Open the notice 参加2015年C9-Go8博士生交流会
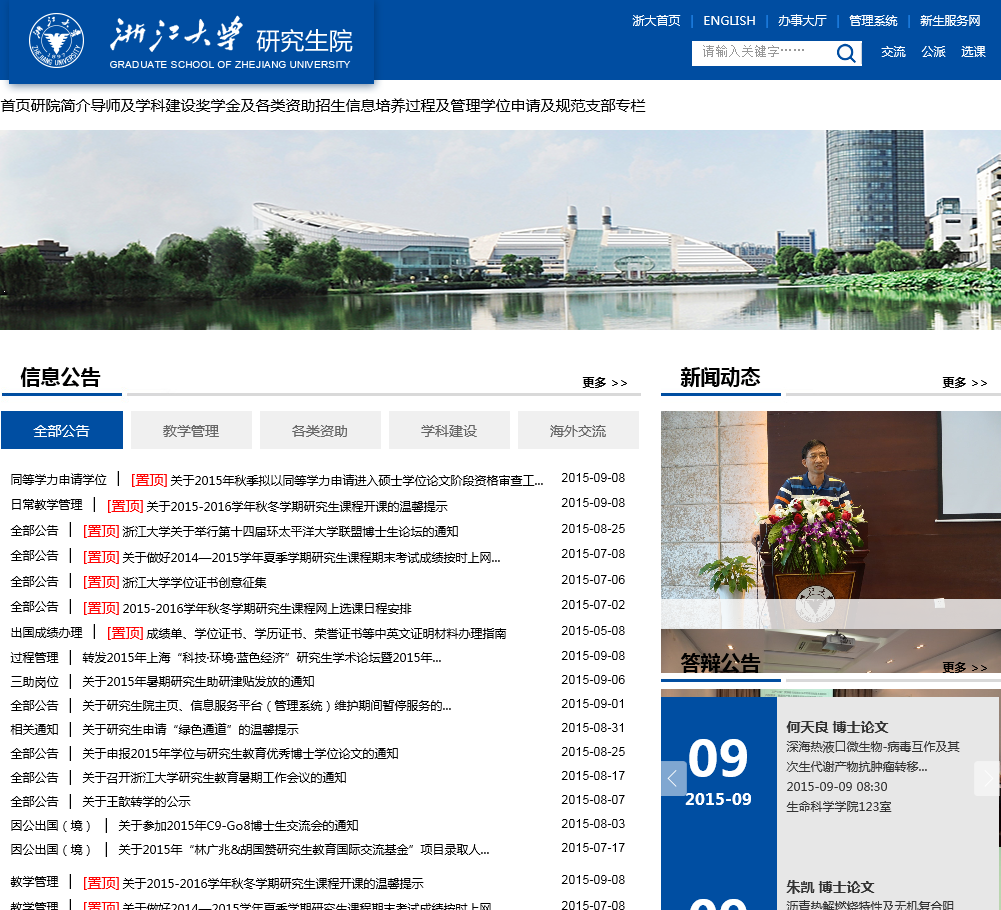The image size is (1001, 910). (x=238, y=826)
